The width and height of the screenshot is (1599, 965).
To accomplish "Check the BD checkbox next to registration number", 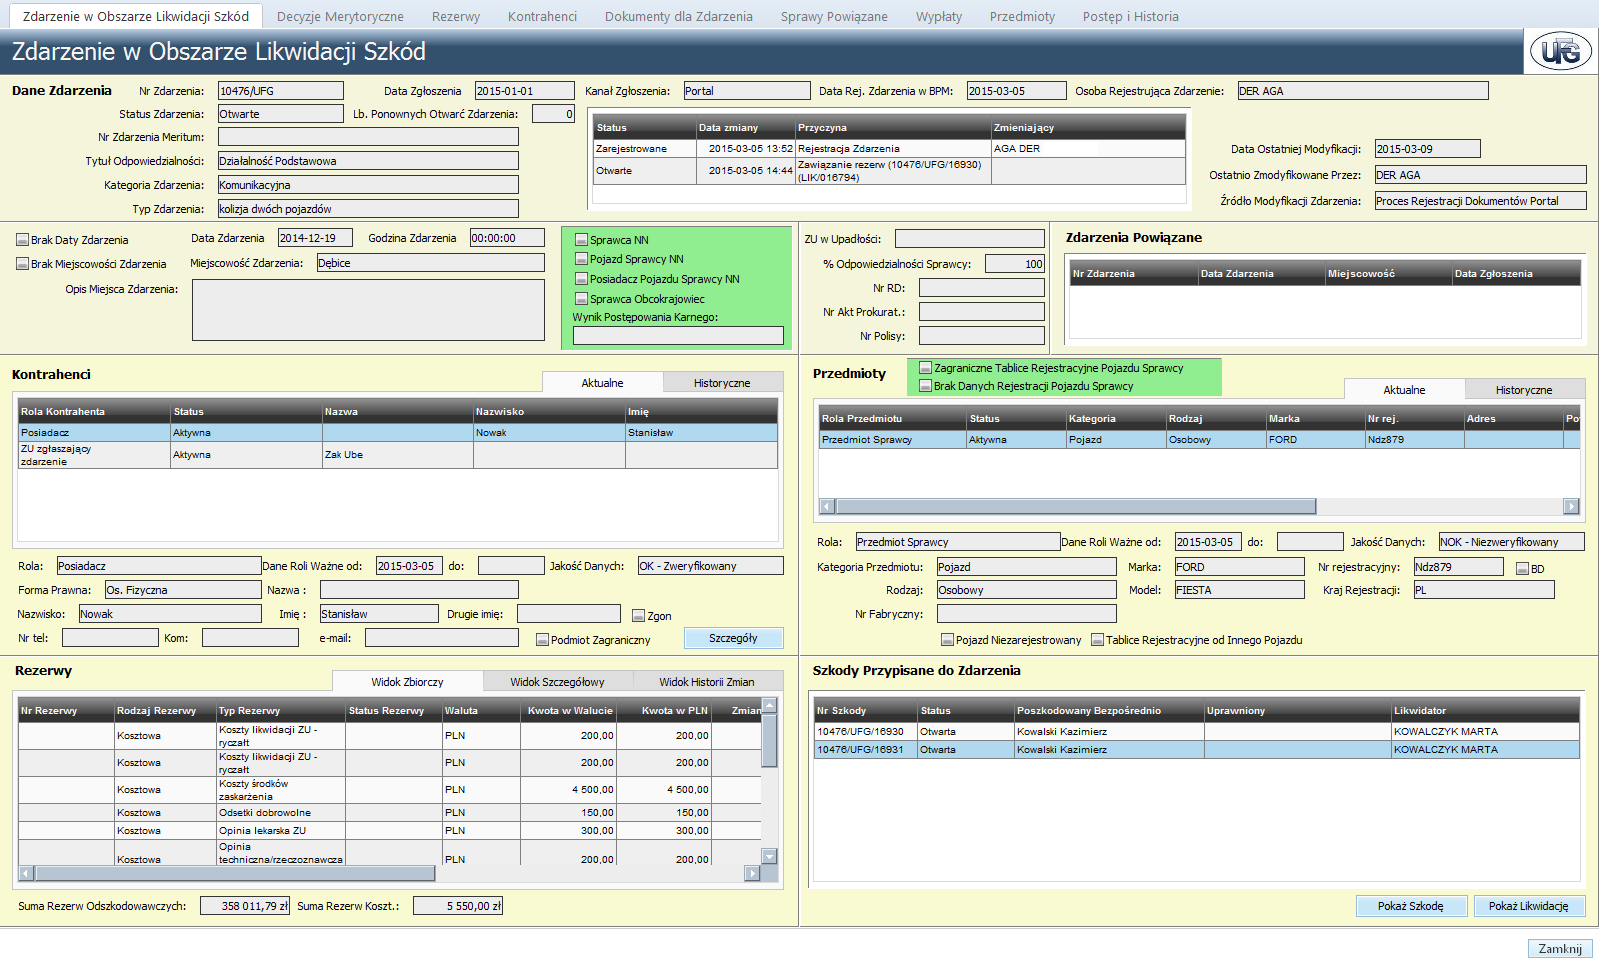I will 1523,569.
